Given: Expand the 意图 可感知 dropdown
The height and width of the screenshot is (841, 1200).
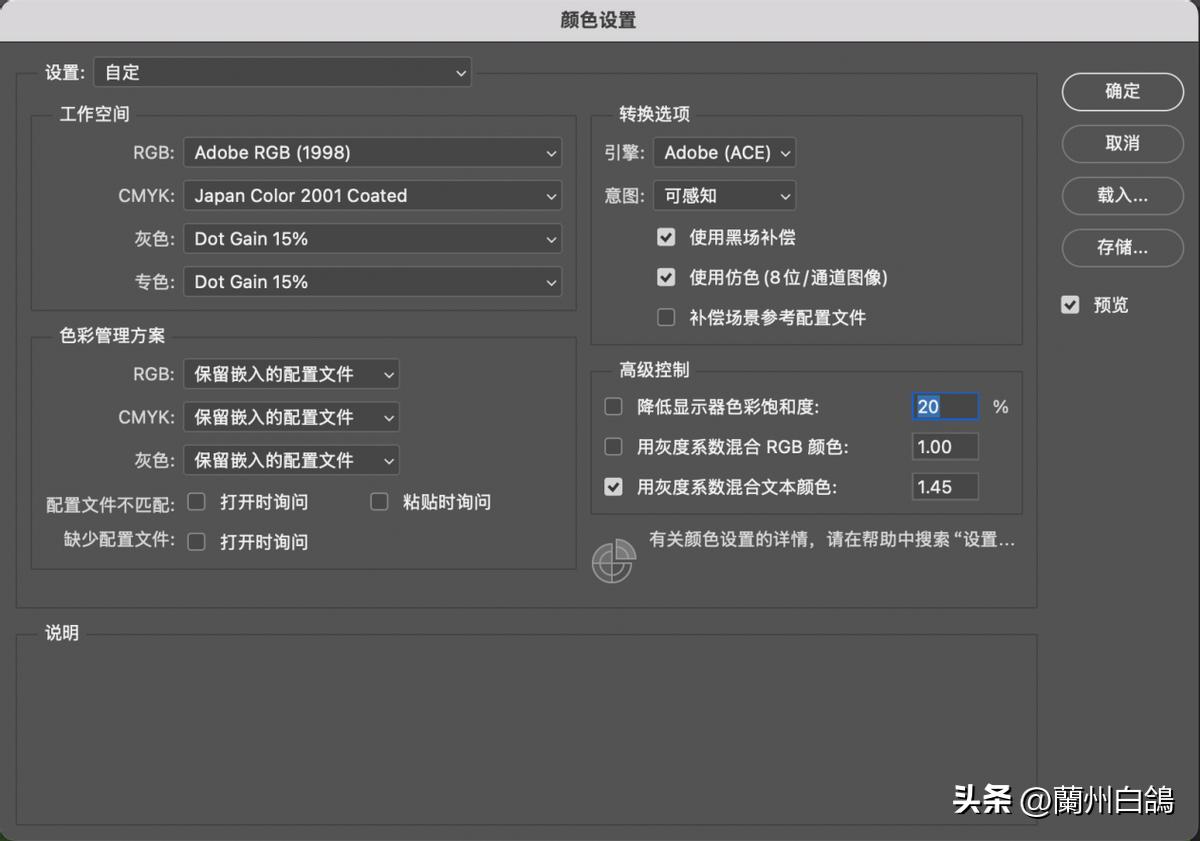Looking at the screenshot, I should click(x=724, y=196).
